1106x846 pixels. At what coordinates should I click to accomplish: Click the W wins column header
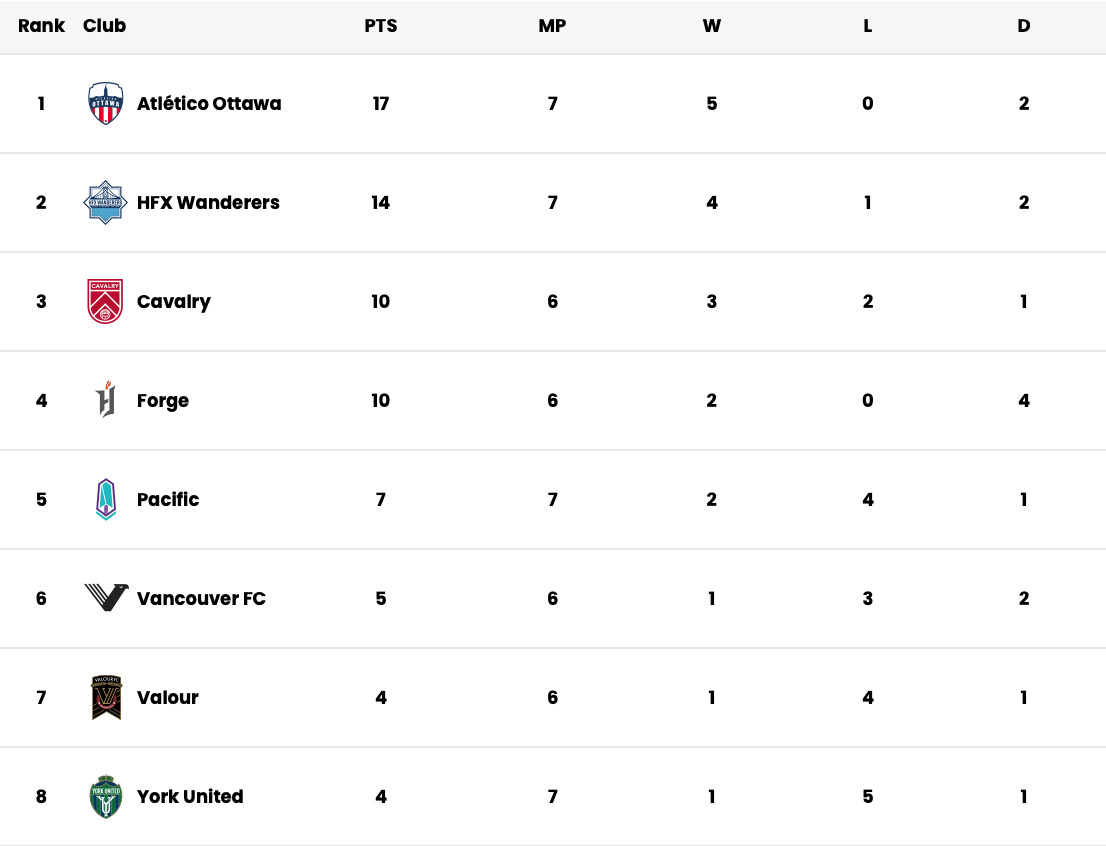pos(712,26)
